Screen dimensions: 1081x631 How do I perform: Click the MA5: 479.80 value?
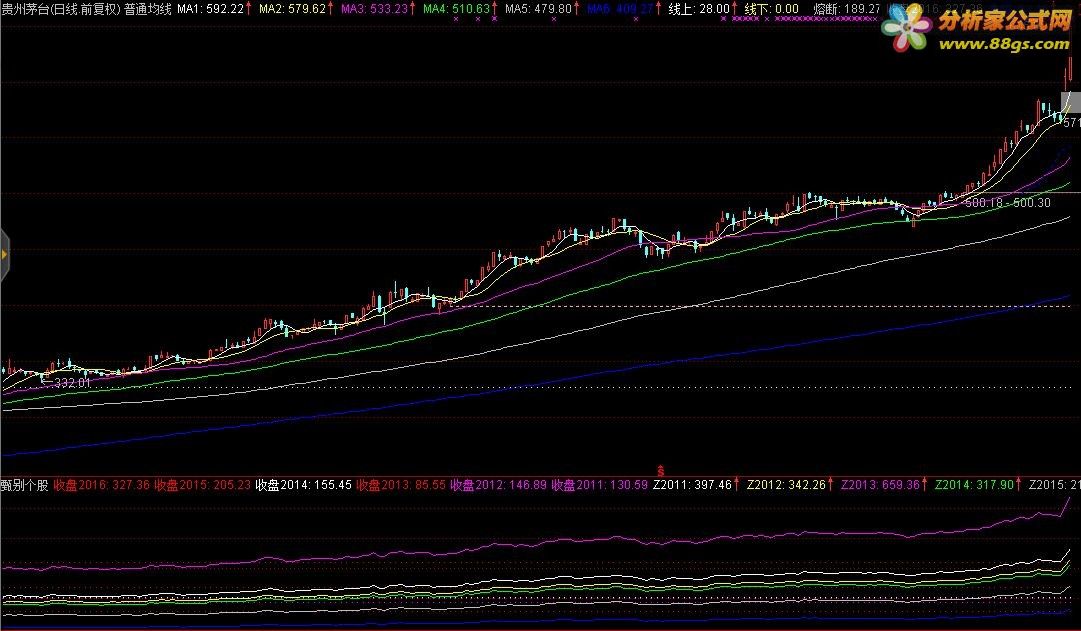(538, 9)
